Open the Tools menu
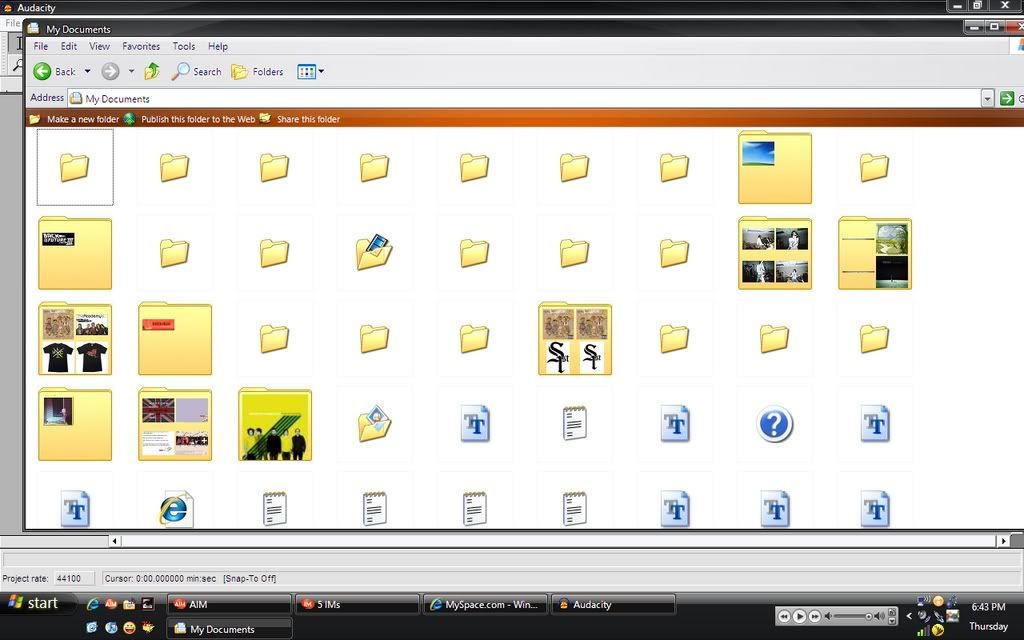This screenshot has width=1024, height=640. click(x=184, y=46)
